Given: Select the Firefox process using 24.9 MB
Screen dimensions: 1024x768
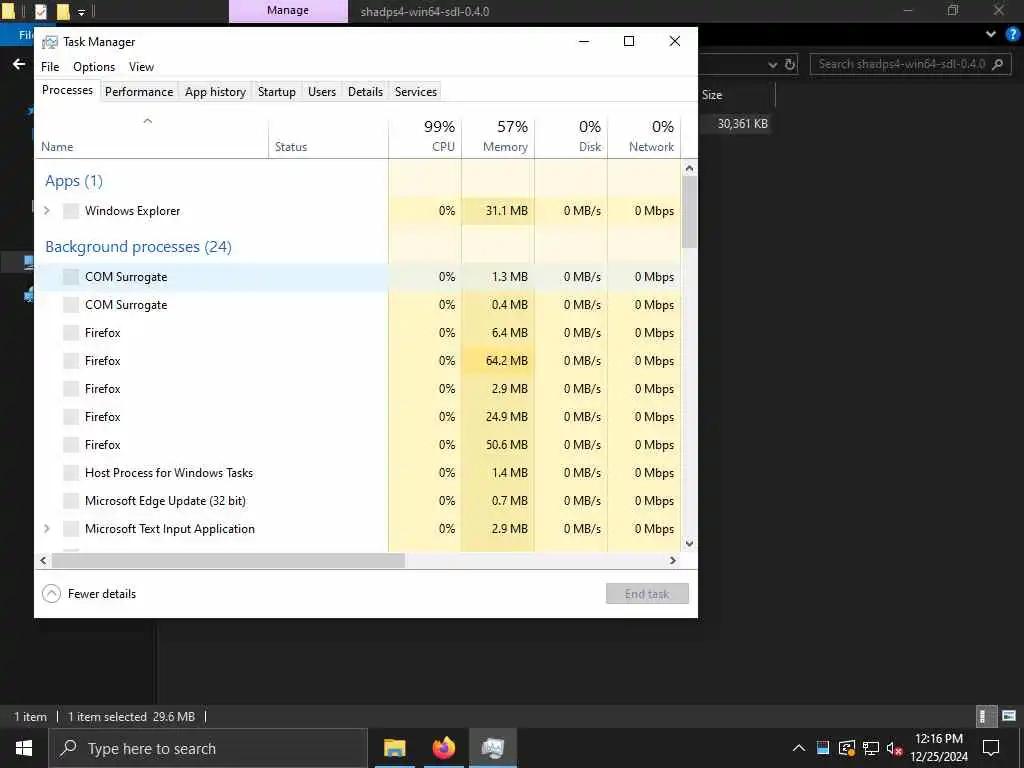Looking at the screenshot, I should 358,417.
